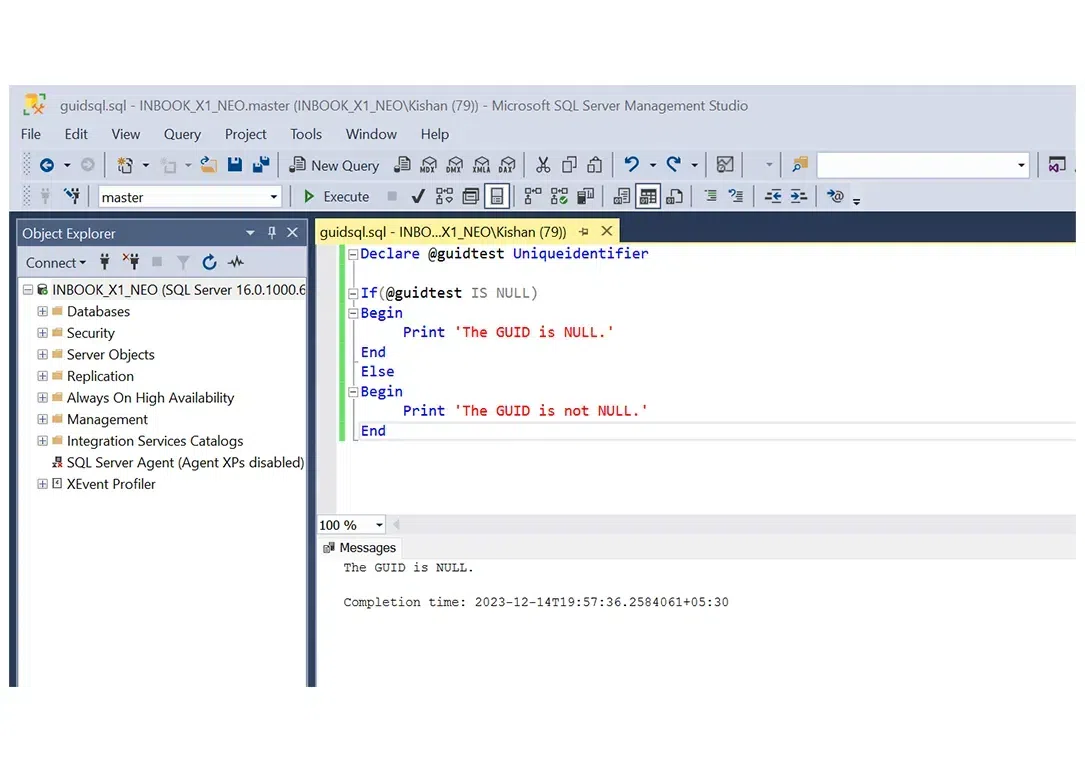Viewport: 1085px width, 772px height.
Task: Expand the Databases tree node
Action: coord(42,312)
